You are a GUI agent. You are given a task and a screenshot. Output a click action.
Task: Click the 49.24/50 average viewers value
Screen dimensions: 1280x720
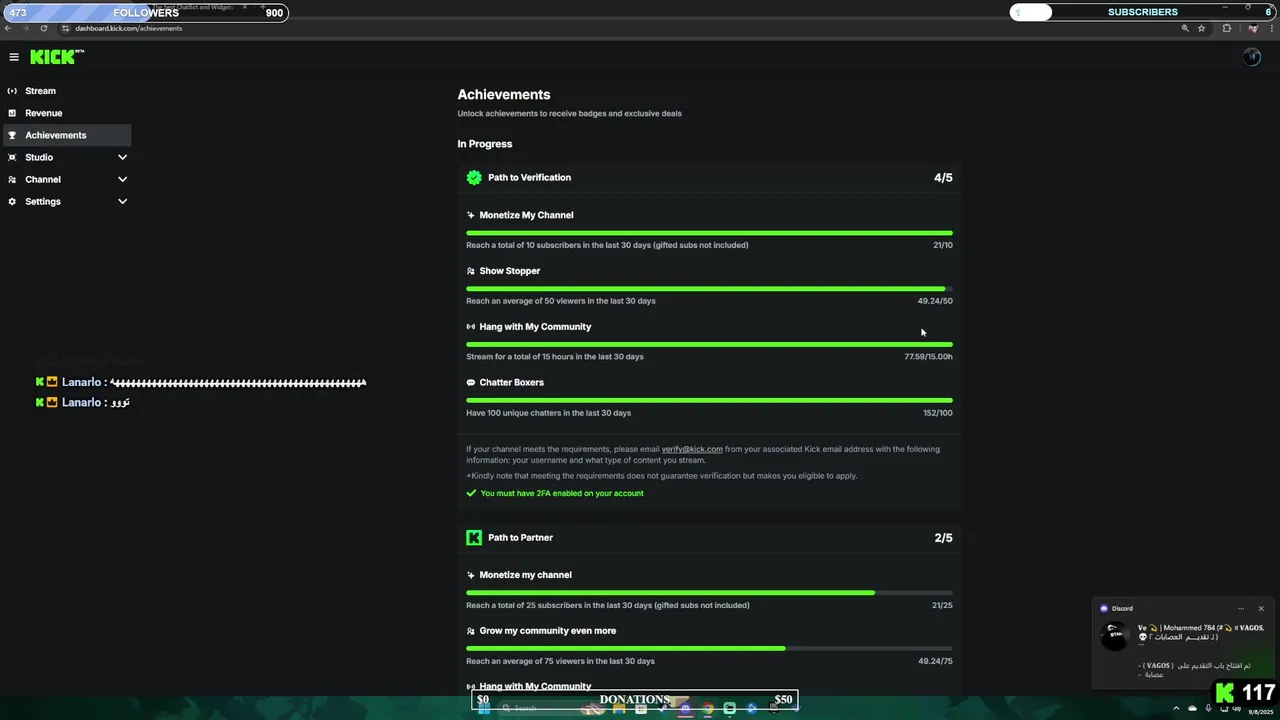click(x=935, y=301)
